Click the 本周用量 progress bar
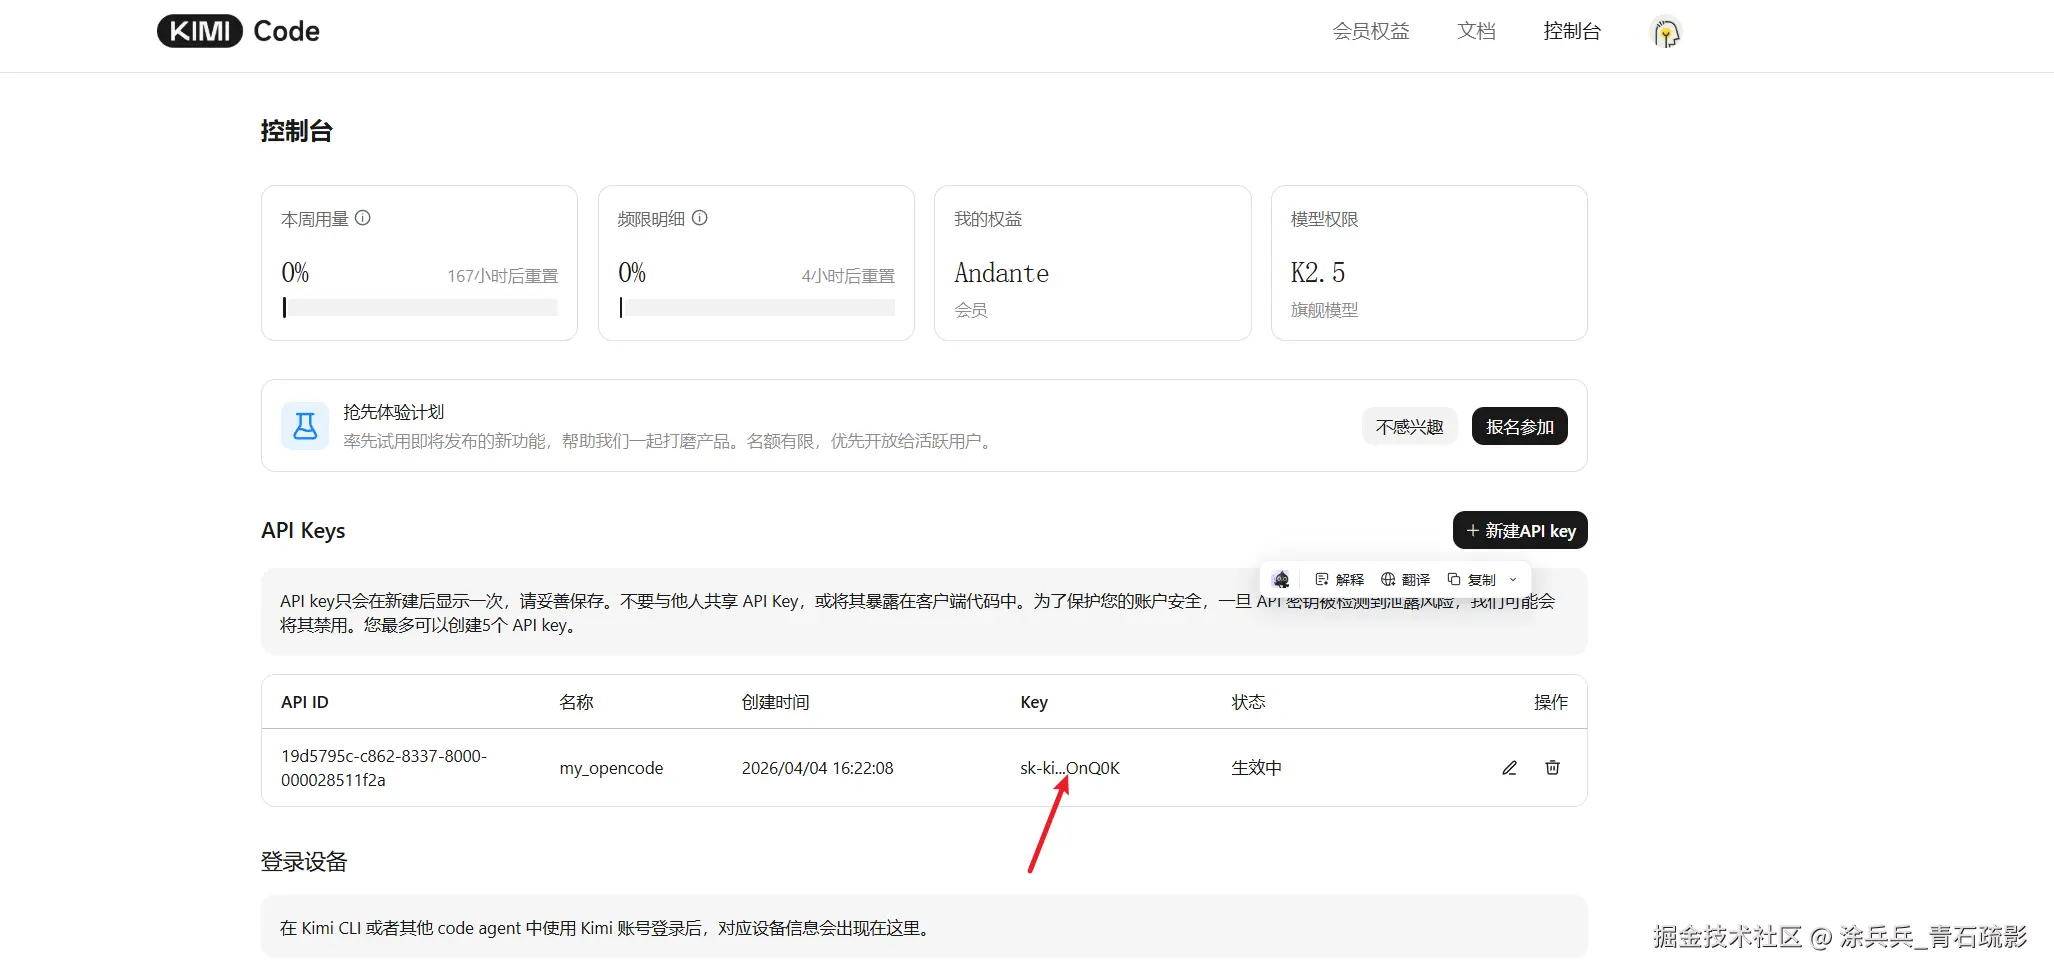This screenshot has height=977, width=2054. tap(420, 308)
